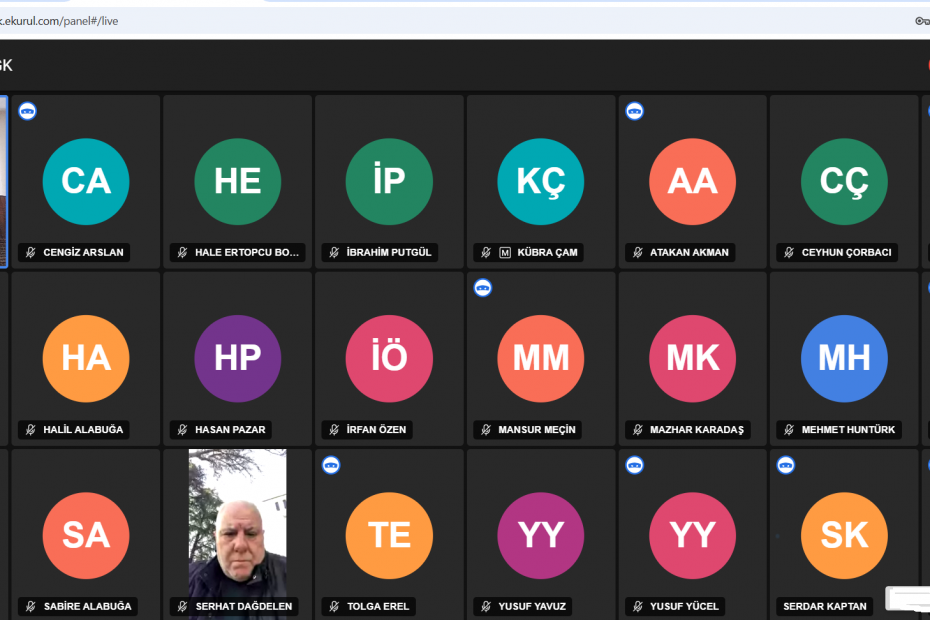The height and width of the screenshot is (620, 930).
Task: Click the name label ATAKAN AKMAN
Action: pos(689,253)
